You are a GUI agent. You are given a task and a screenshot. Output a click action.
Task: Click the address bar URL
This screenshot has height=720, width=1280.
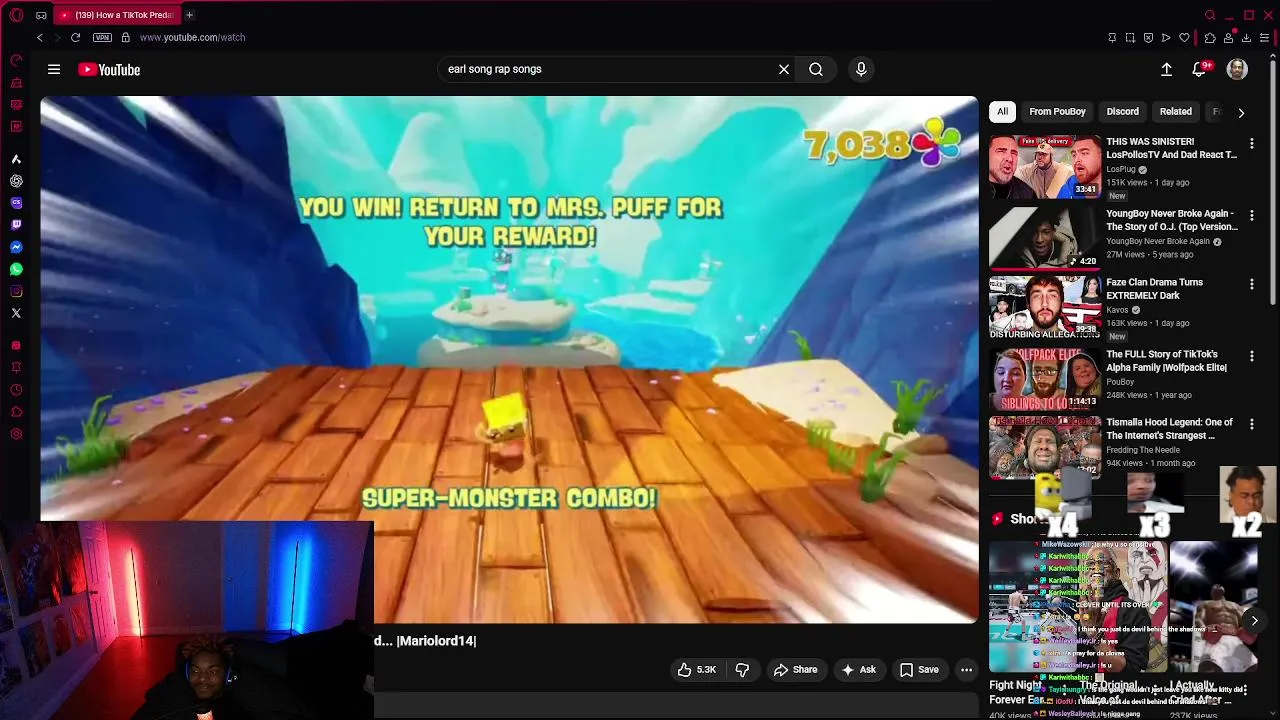[x=192, y=37]
